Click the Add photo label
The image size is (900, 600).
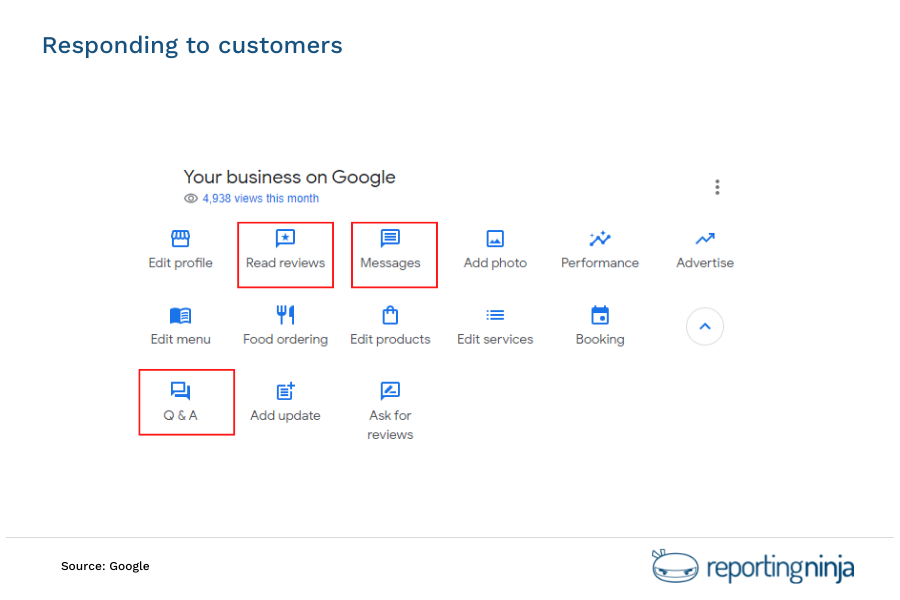pyautogui.click(x=495, y=263)
